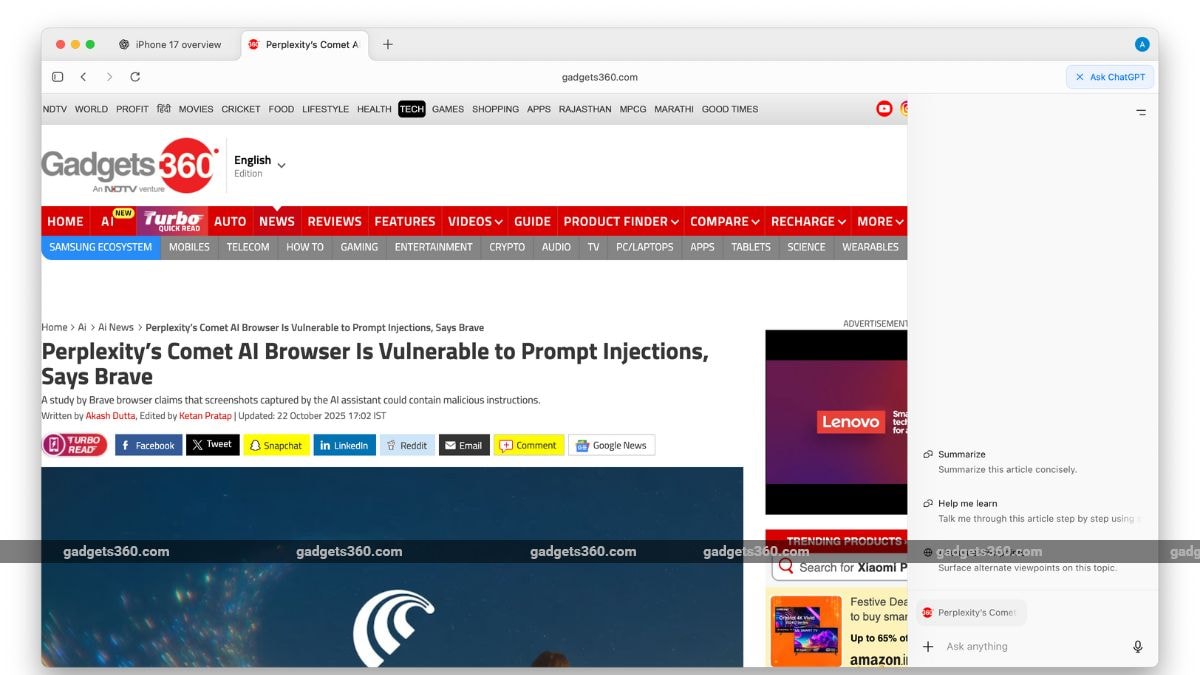Image resolution: width=1200 pixels, height=675 pixels.
Task: Close the Ask ChatGPT sidebar button
Action: [x=1110, y=77]
